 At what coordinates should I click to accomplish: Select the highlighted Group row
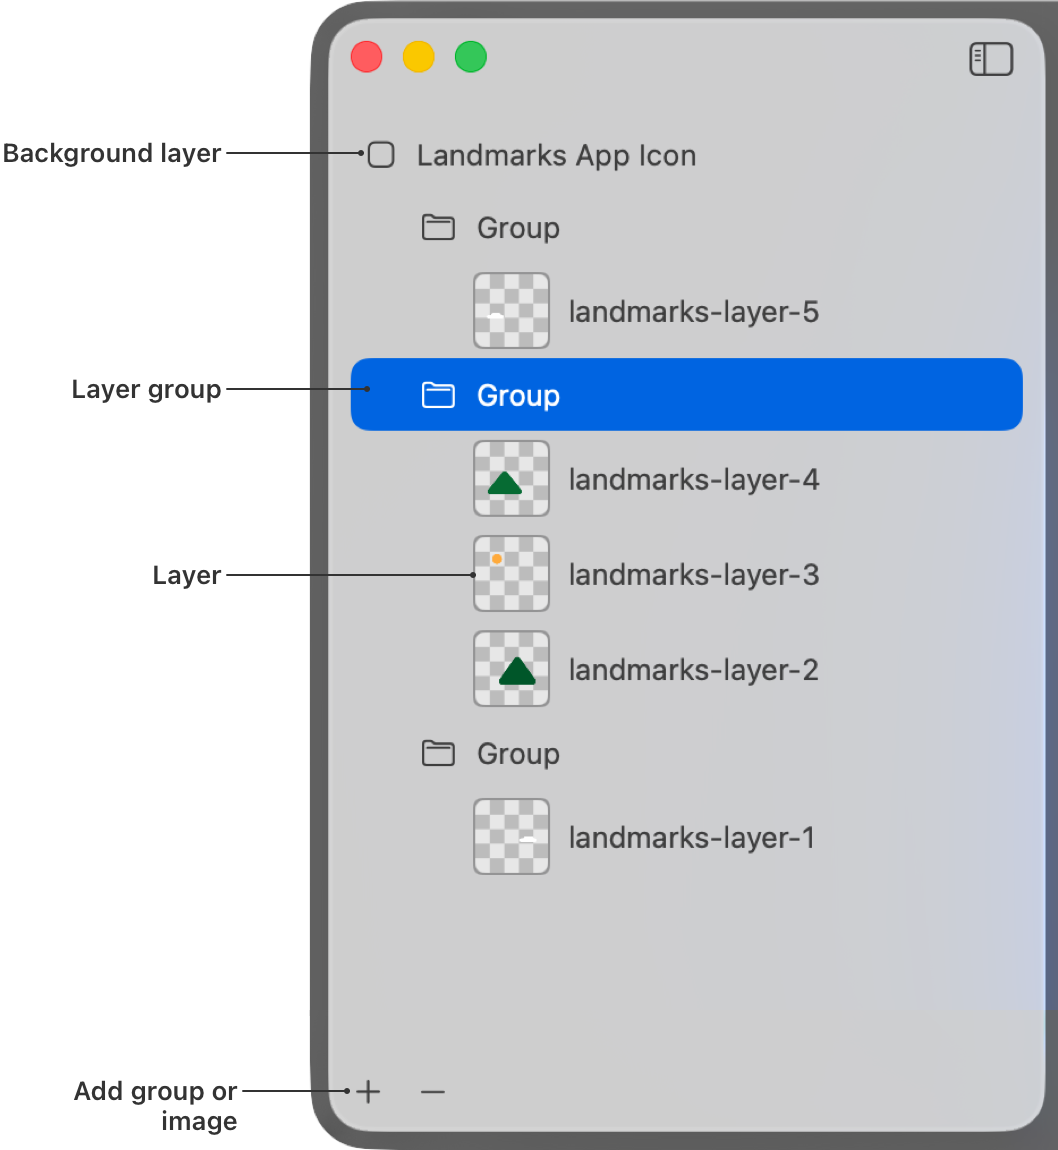[x=686, y=394]
